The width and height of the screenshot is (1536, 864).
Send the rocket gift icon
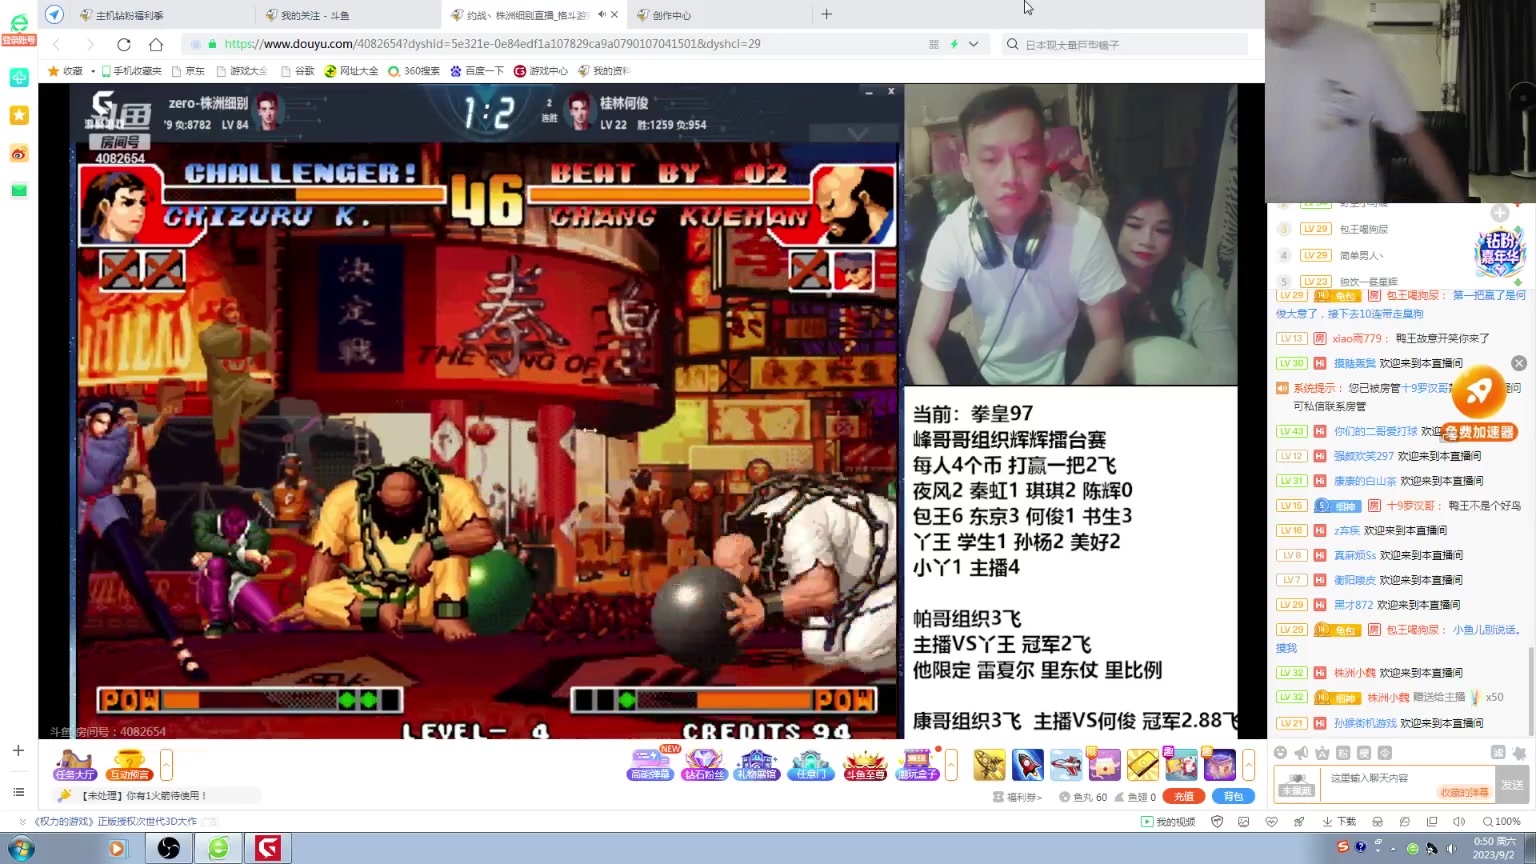point(1027,765)
